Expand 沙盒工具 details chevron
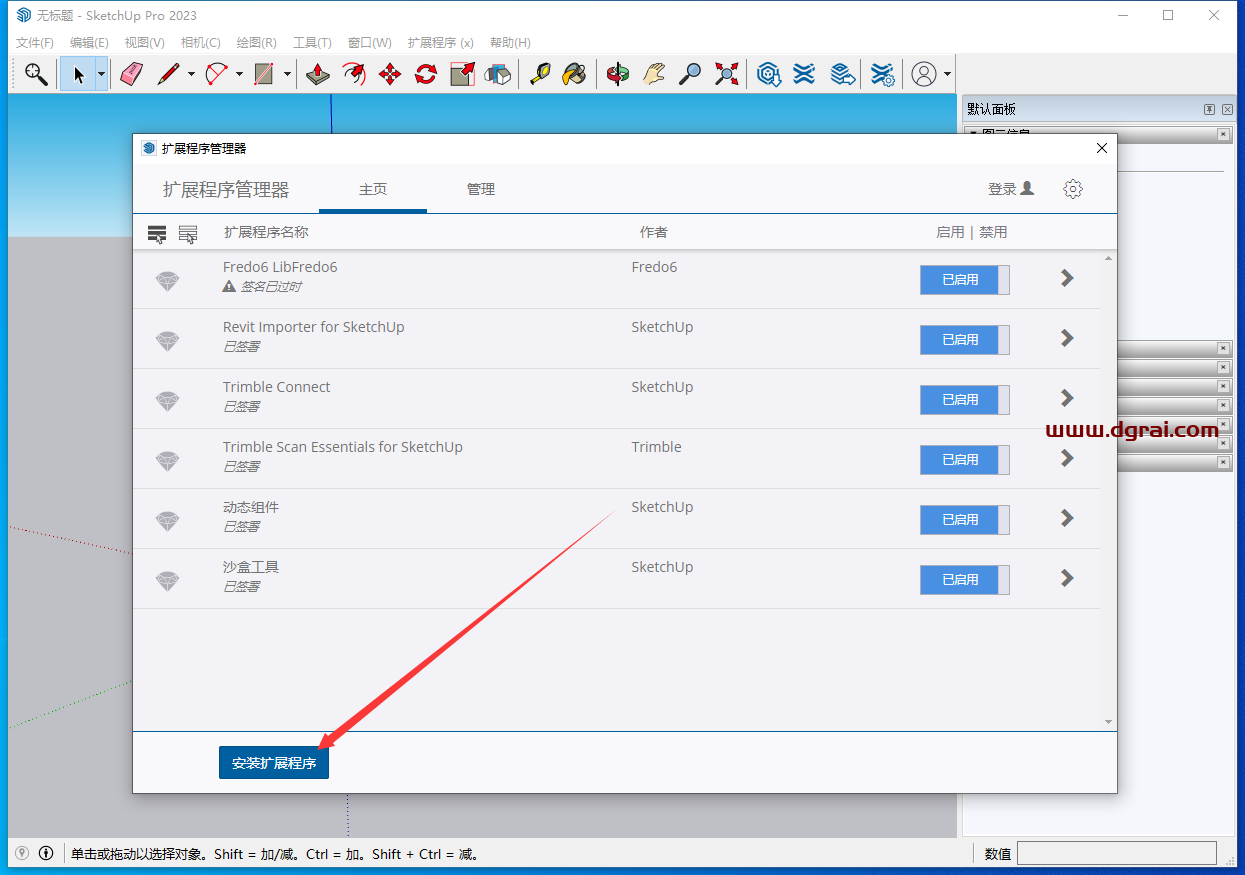This screenshot has height=875, width=1245. tap(1067, 578)
